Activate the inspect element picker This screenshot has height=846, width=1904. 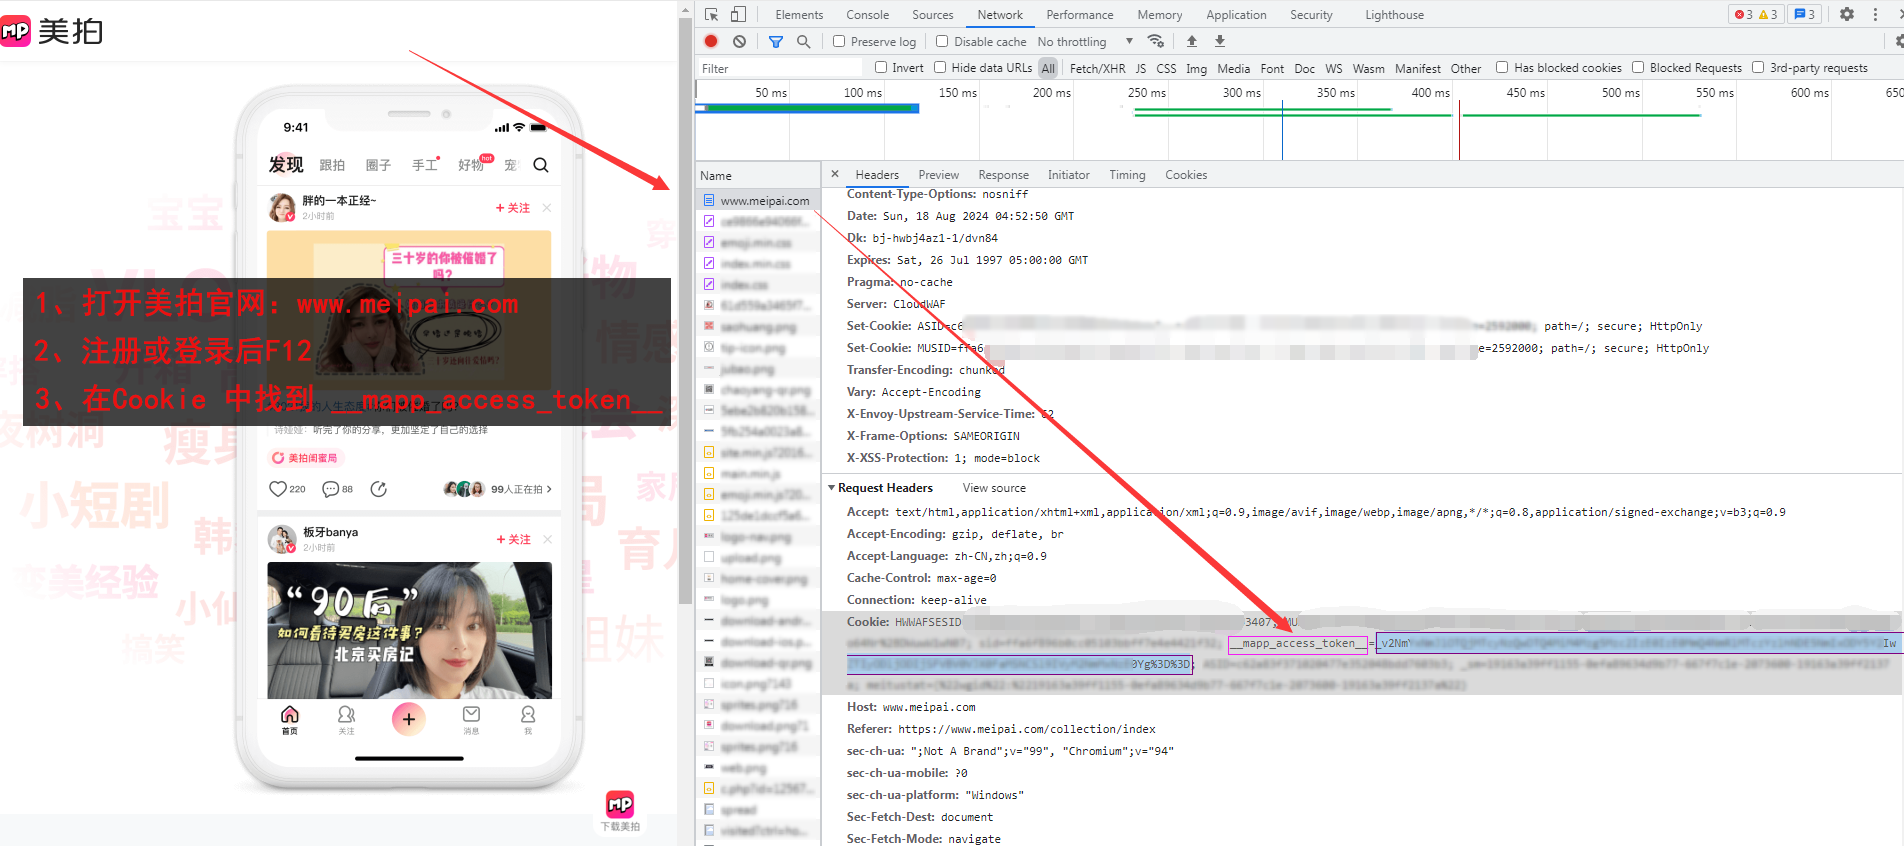(711, 14)
